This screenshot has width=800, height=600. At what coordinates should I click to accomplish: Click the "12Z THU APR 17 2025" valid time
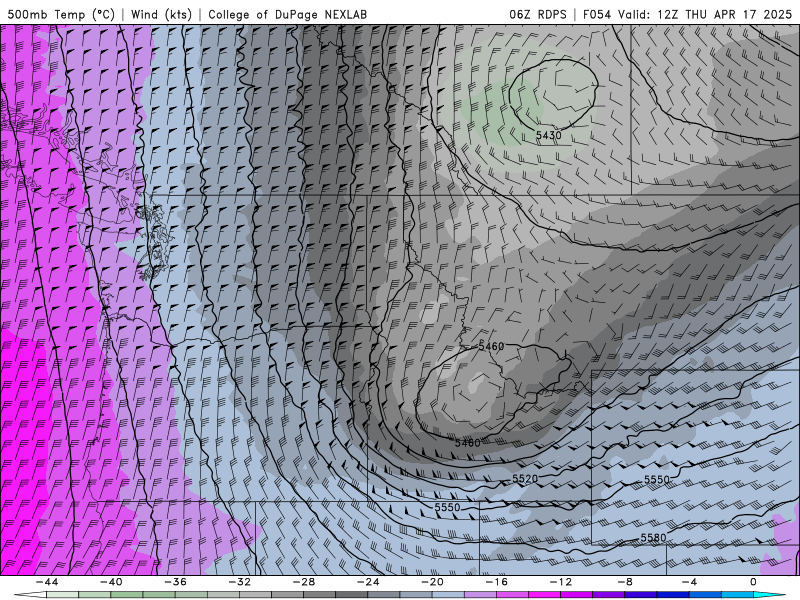tap(724, 14)
